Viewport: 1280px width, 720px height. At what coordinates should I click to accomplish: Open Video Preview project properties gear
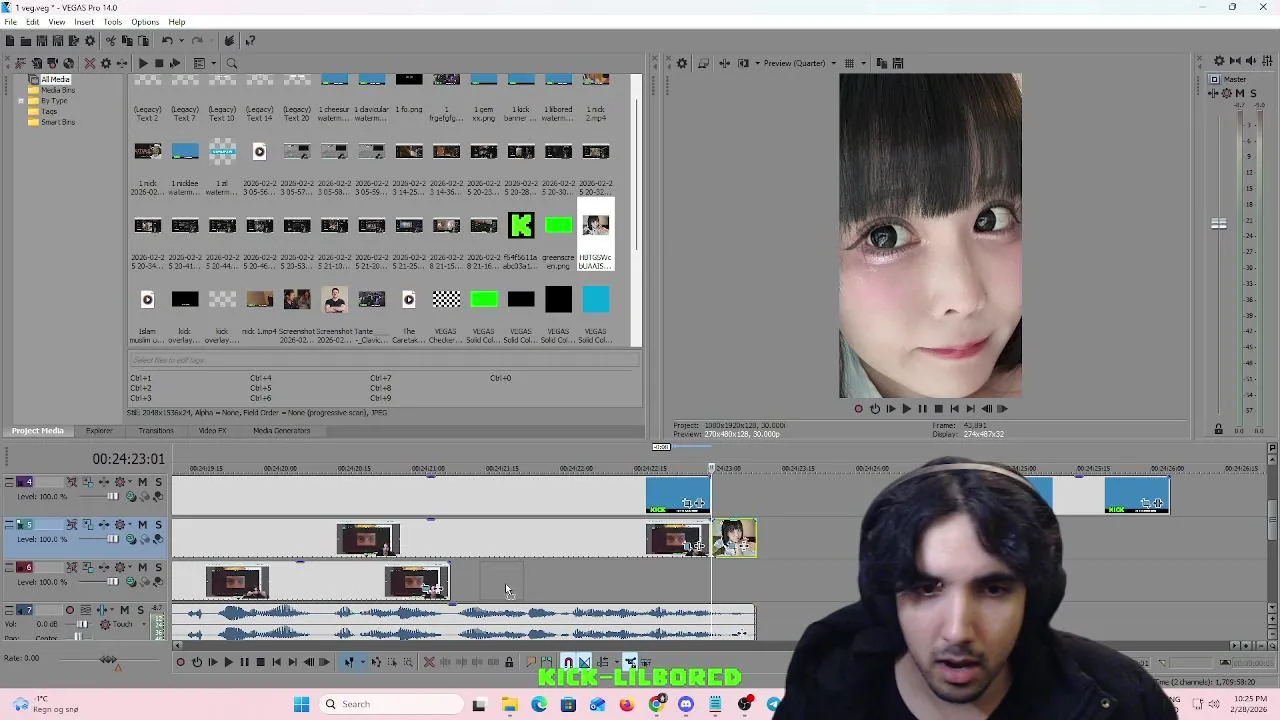(682, 63)
